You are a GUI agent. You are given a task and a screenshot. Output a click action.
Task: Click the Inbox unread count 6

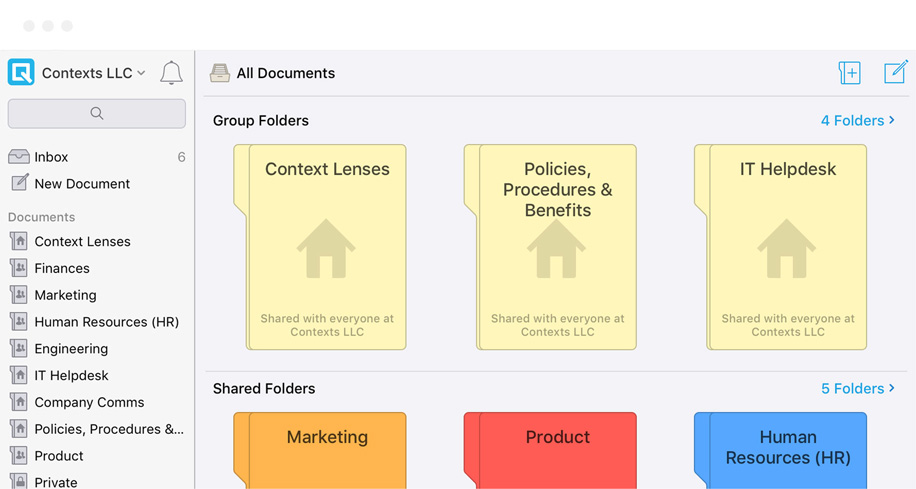coord(181,157)
